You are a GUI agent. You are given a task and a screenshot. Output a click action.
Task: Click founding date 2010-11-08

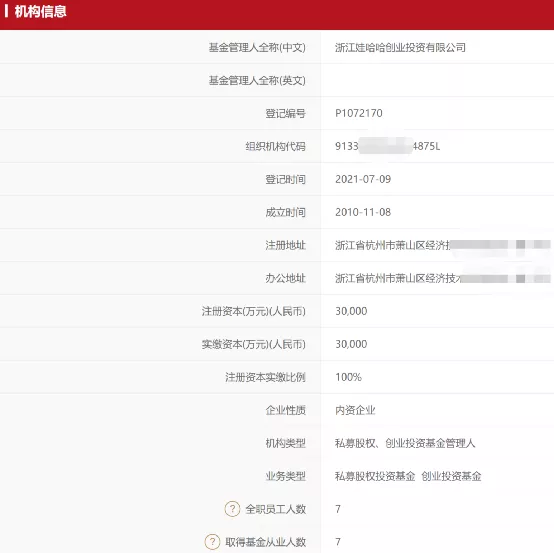click(363, 212)
